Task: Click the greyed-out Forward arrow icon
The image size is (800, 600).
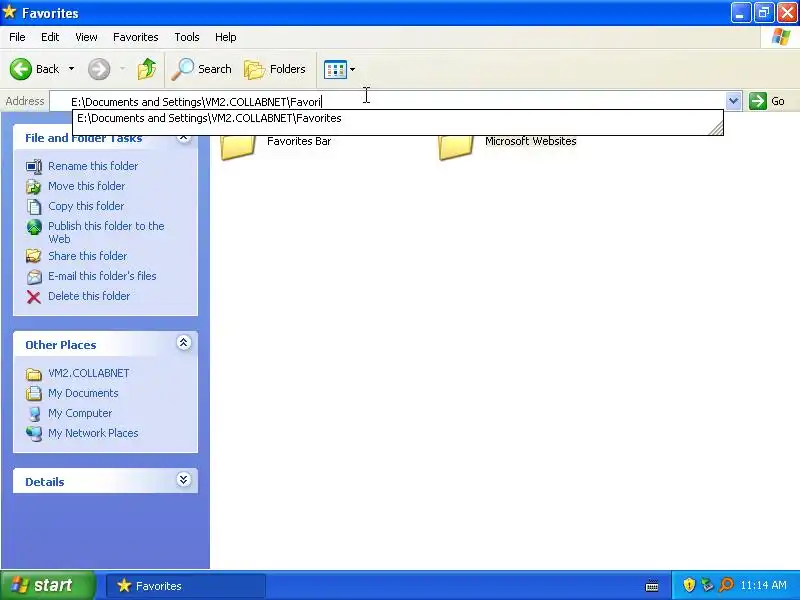Action: tap(99, 69)
